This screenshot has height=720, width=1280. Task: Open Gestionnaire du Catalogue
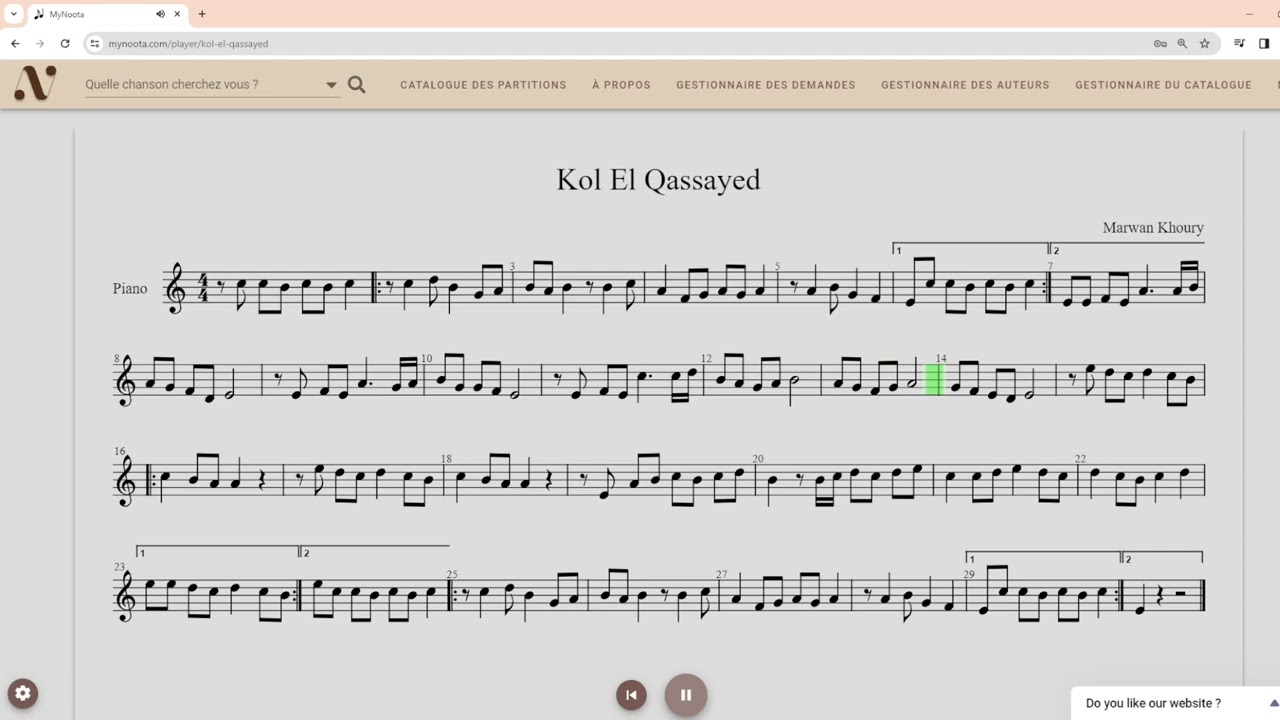[x=1163, y=85]
